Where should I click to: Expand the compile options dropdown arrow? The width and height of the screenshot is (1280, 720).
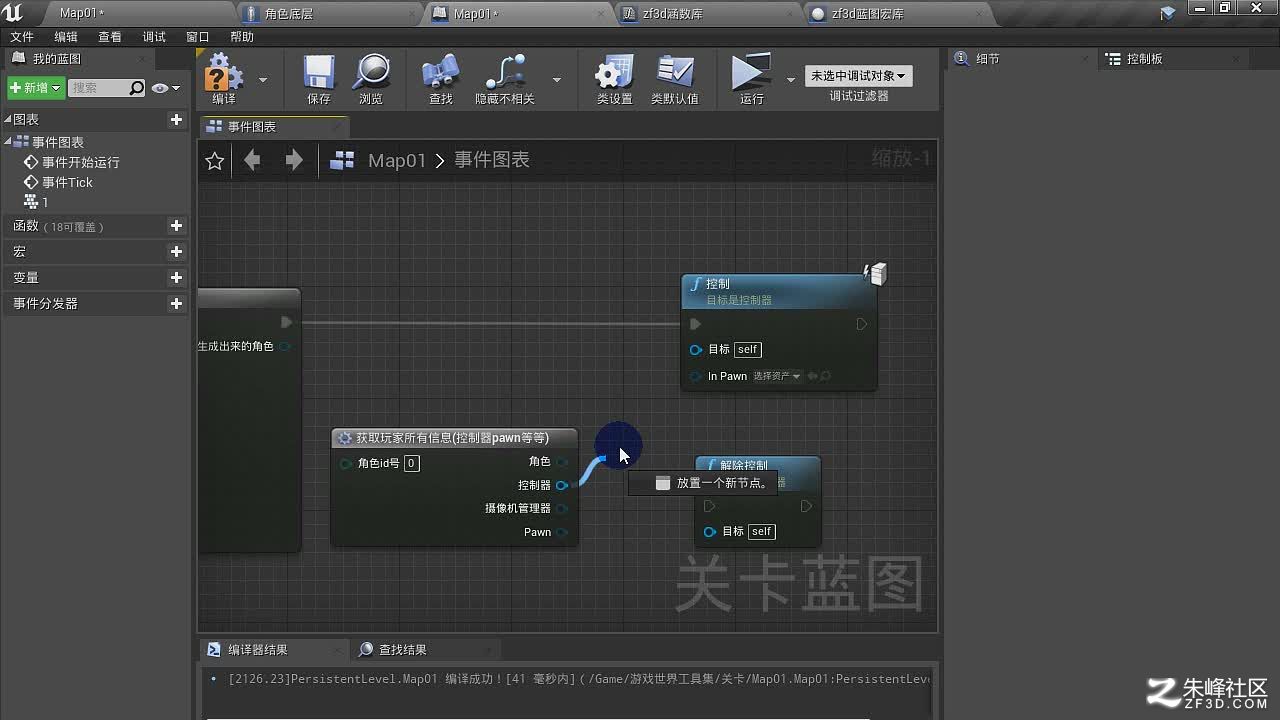(263, 79)
